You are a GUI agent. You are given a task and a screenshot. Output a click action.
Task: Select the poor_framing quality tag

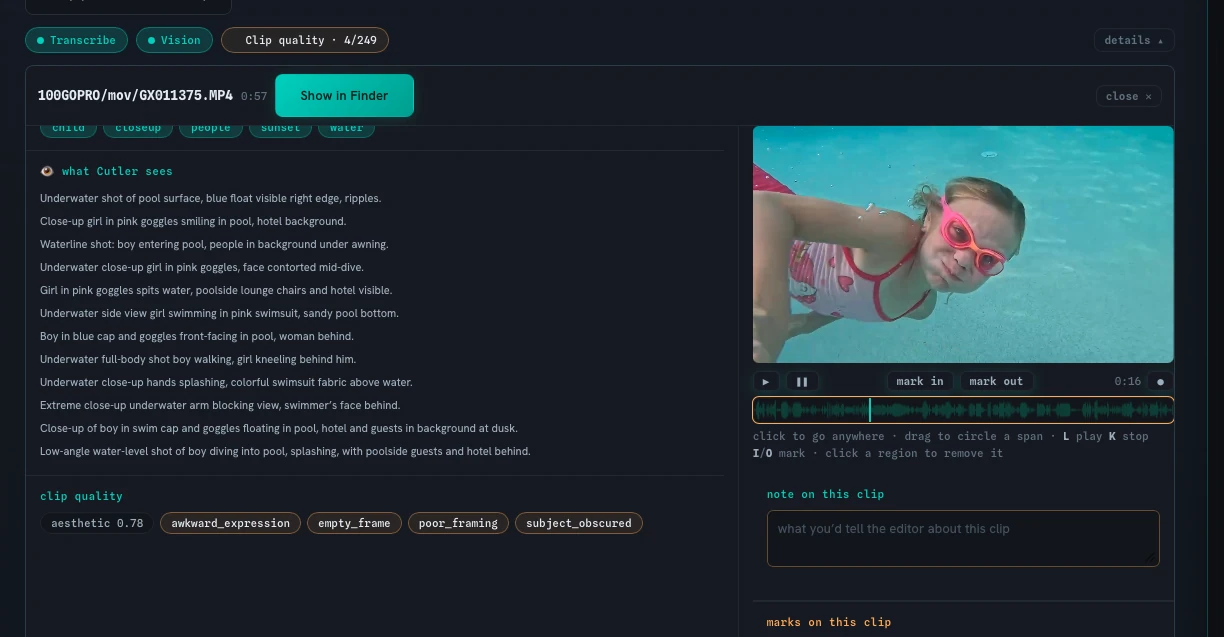click(458, 523)
